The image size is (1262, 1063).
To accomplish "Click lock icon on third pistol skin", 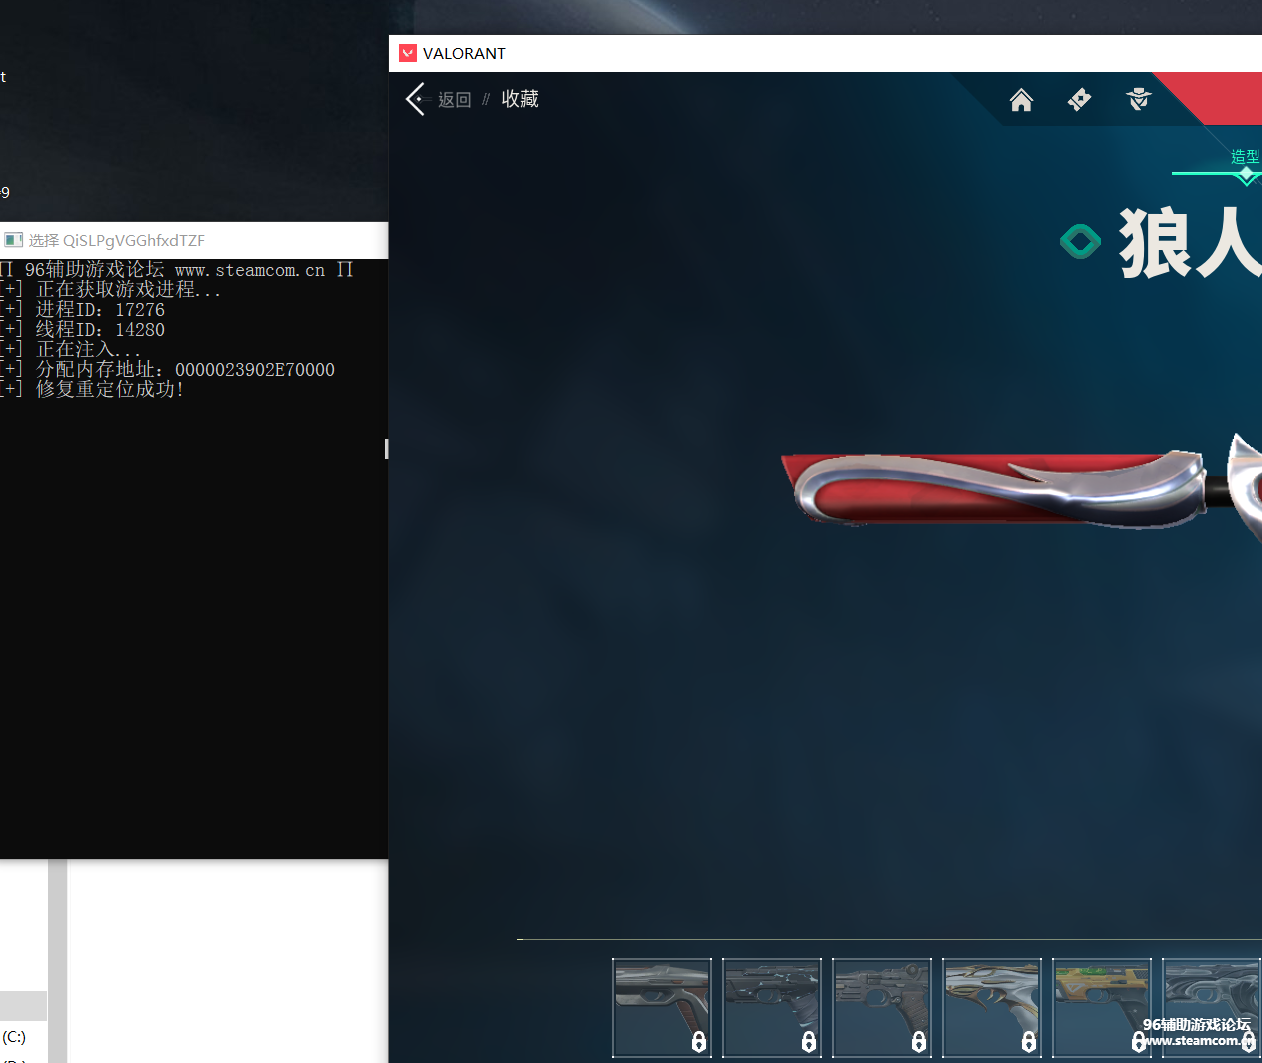I will [918, 1041].
